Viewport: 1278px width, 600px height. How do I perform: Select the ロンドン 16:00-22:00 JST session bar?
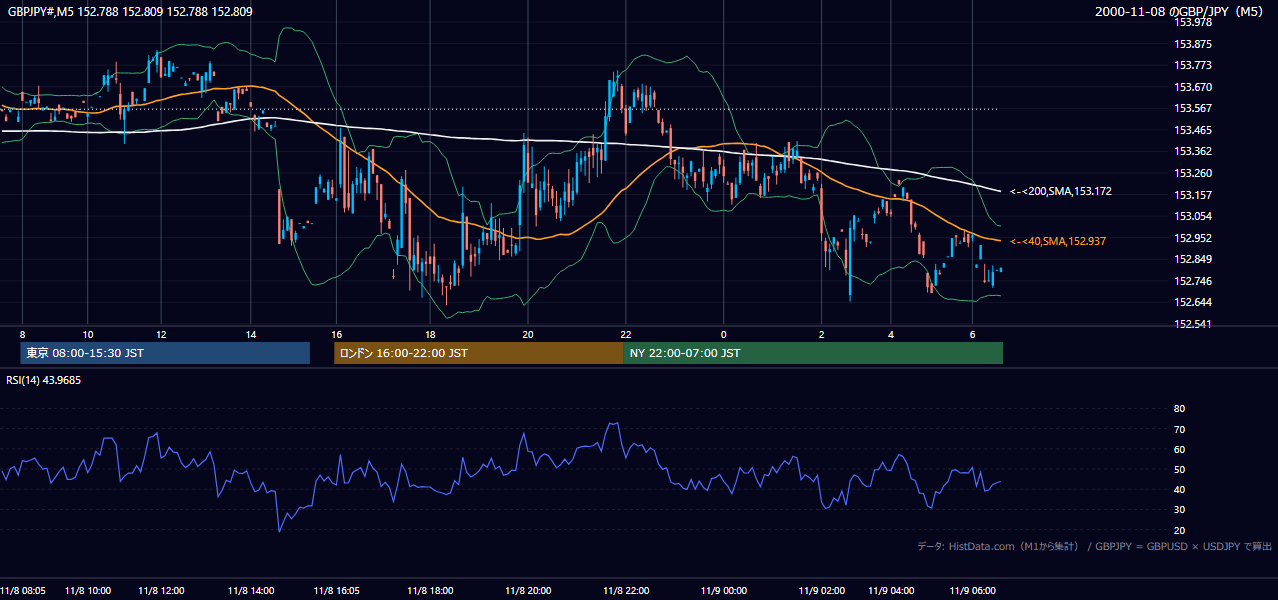point(478,353)
